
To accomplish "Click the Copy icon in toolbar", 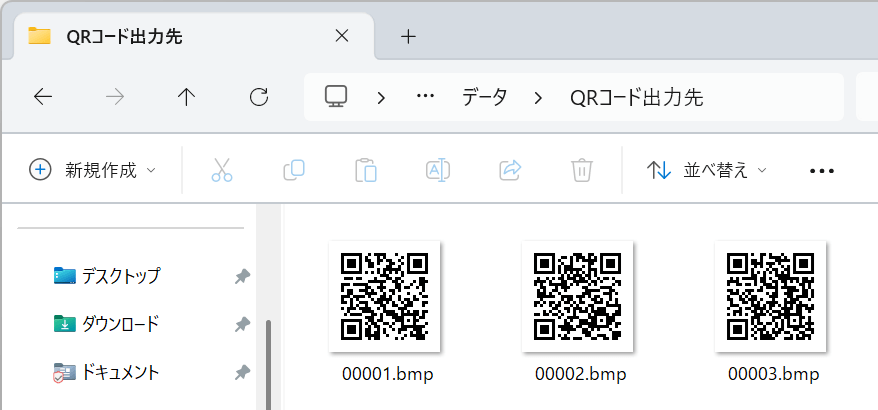I will [294, 170].
